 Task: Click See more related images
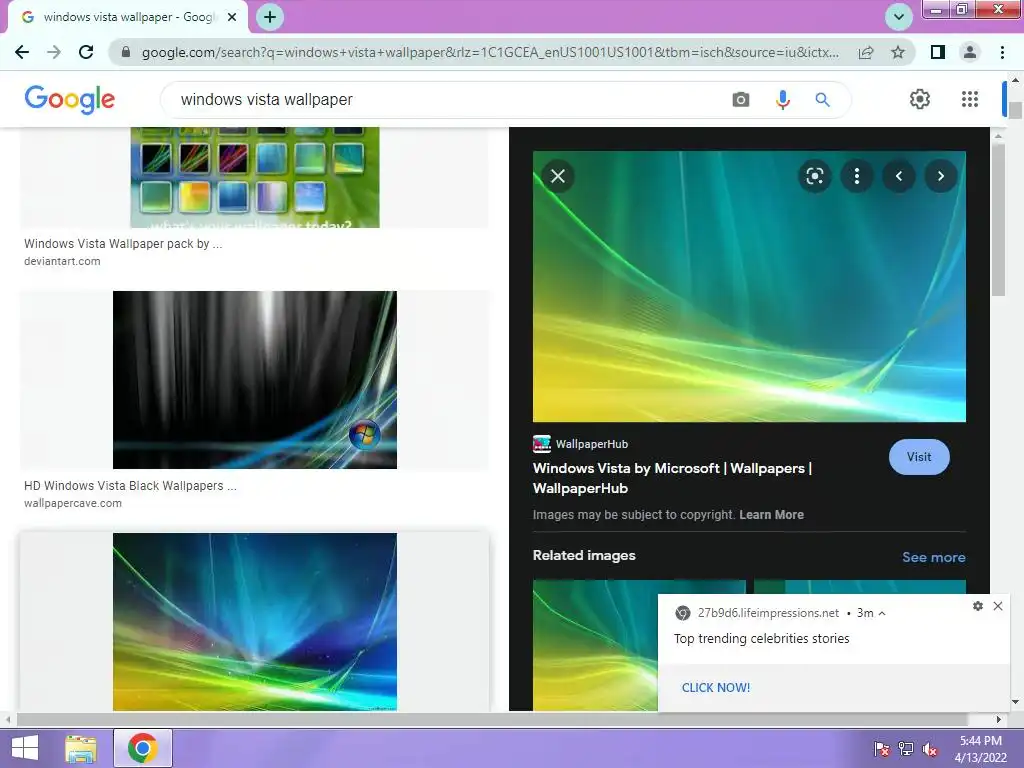pyautogui.click(x=933, y=557)
